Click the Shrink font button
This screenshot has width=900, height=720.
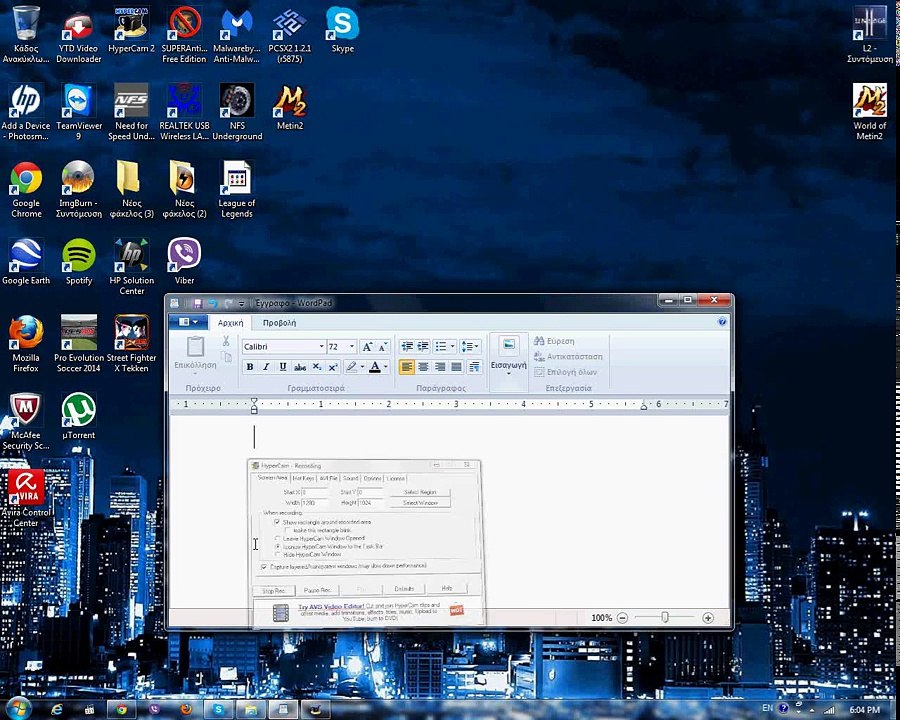(382, 347)
